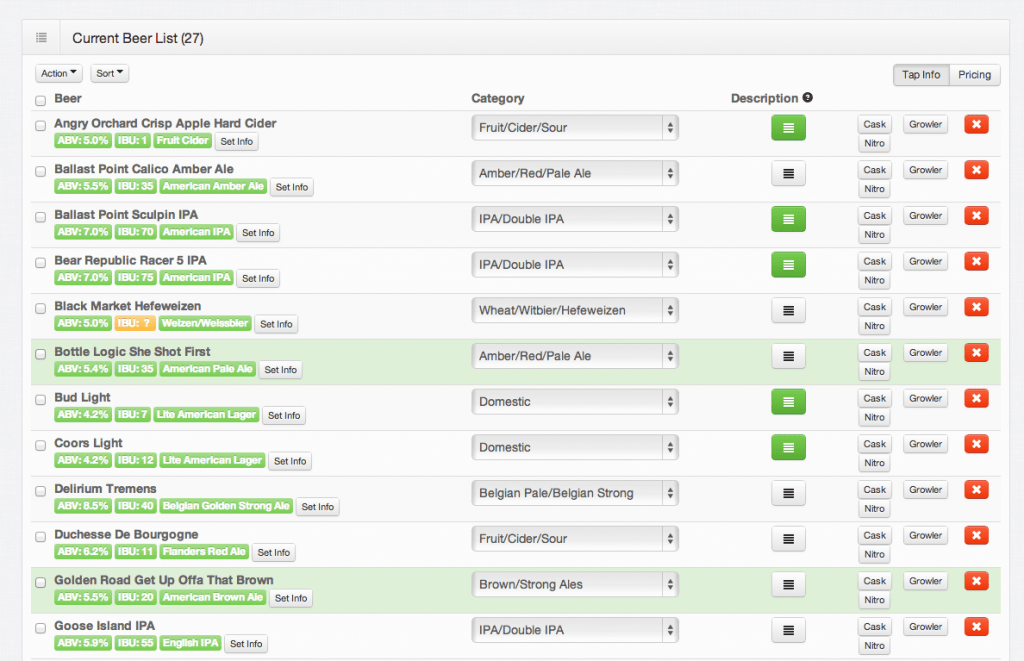The width and height of the screenshot is (1024, 661).
Task: Open description for Angry Orchard Crisp Apple Hard Cider
Action: pos(788,127)
